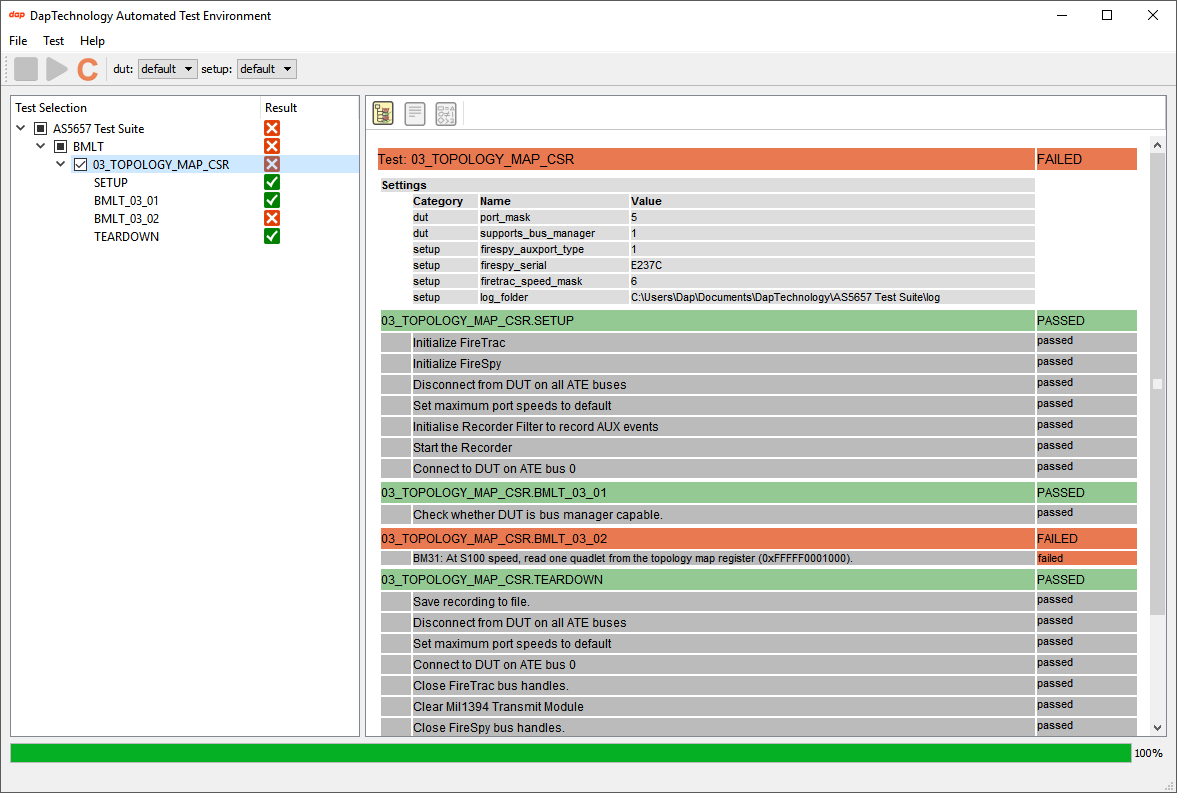
Task: Toggle the BMLT checkbox
Action: [61, 146]
